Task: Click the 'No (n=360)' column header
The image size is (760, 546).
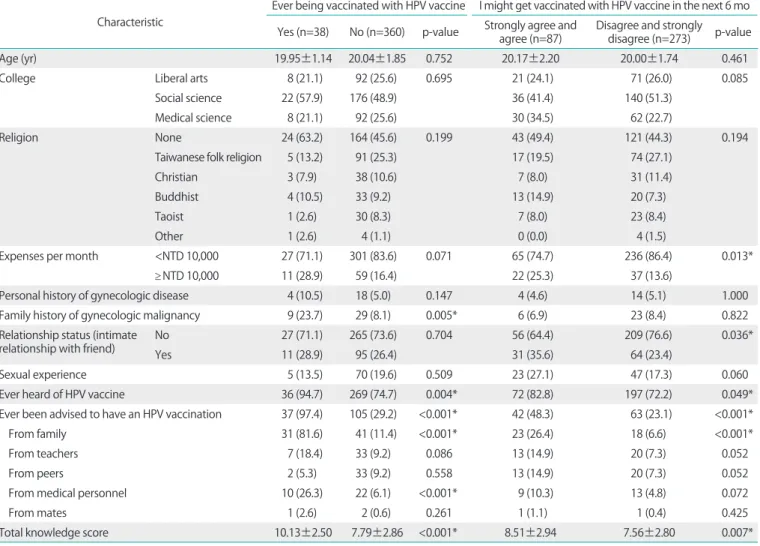Action: 377,32
